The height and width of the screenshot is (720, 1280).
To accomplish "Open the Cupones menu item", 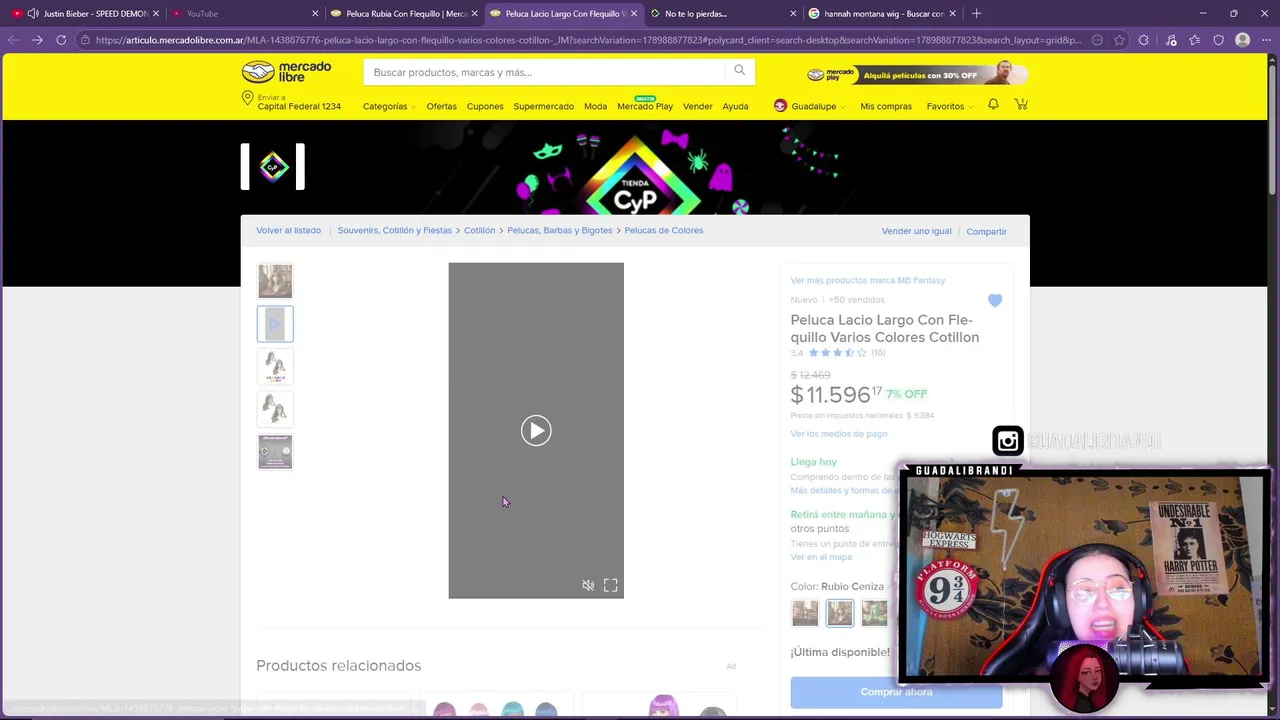I will 485,106.
